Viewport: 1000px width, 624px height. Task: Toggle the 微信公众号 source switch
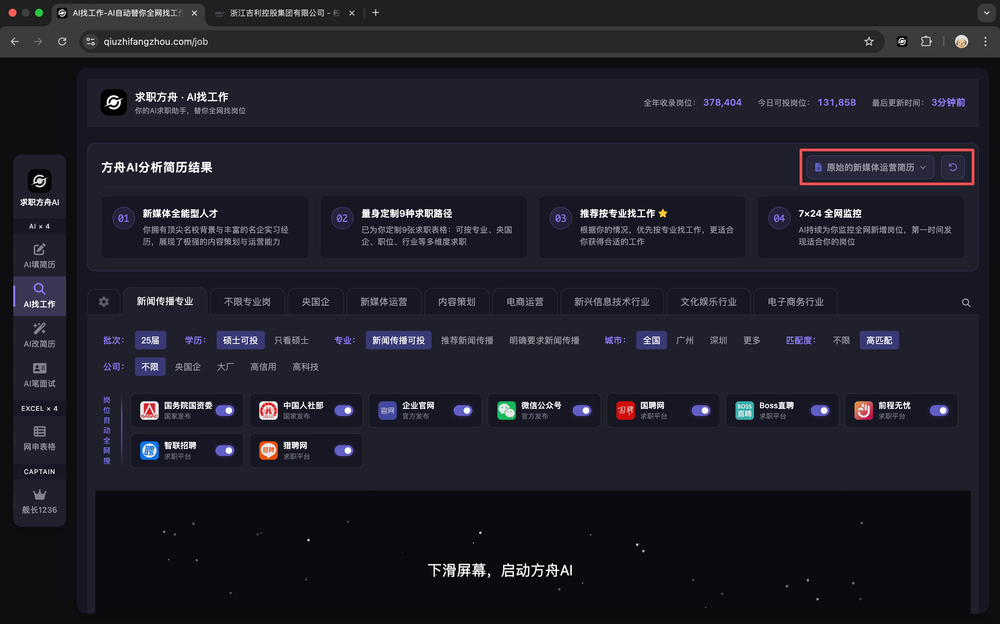(x=582, y=410)
